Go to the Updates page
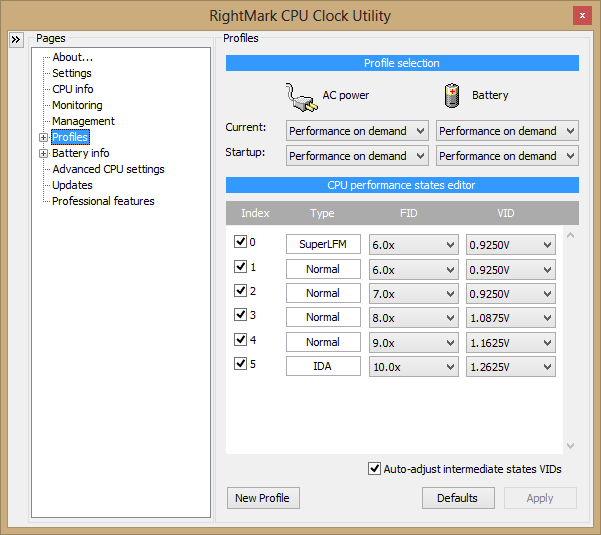This screenshot has width=601, height=535. (x=72, y=185)
